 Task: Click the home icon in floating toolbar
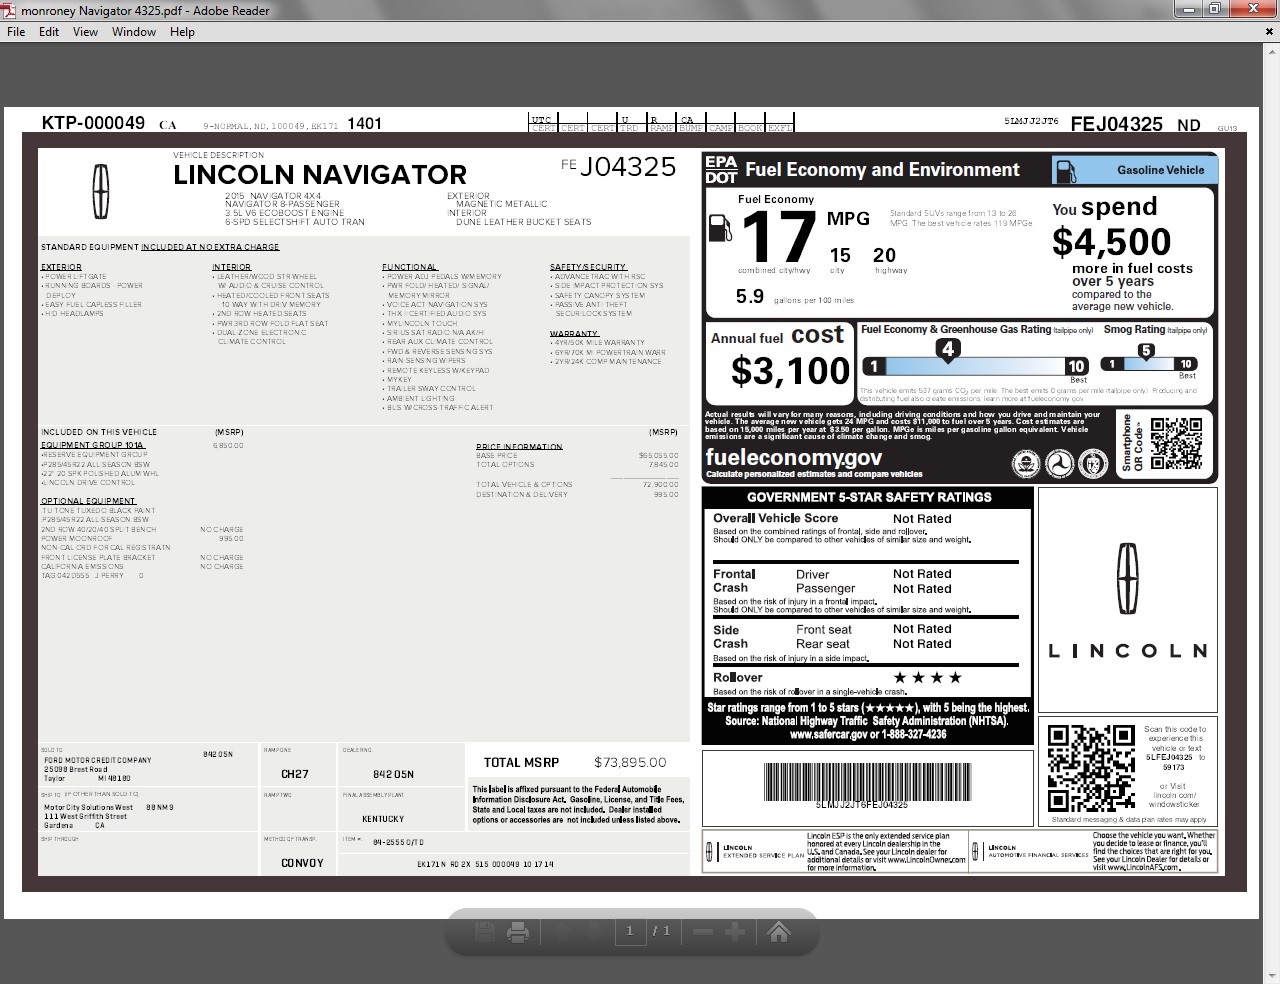(779, 933)
